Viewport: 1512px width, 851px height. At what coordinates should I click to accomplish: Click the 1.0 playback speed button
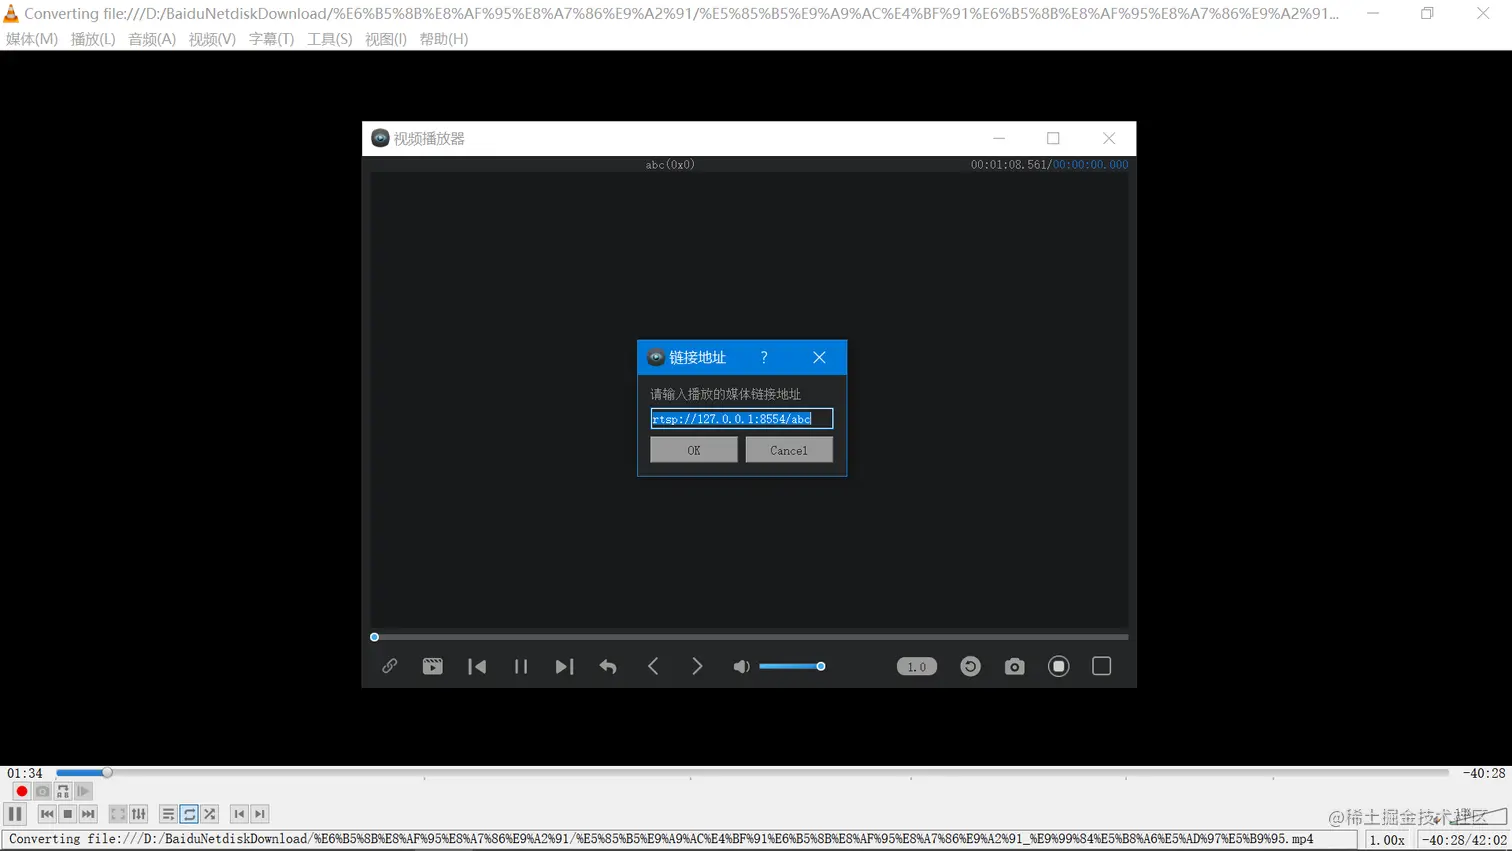pos(917,667)
